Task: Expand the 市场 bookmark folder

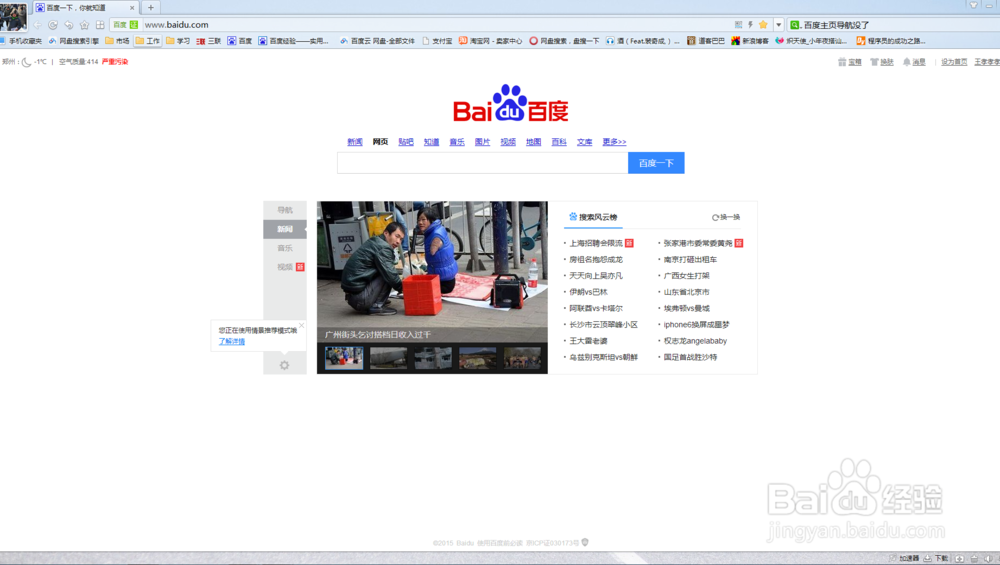Action: pos(117,41)
